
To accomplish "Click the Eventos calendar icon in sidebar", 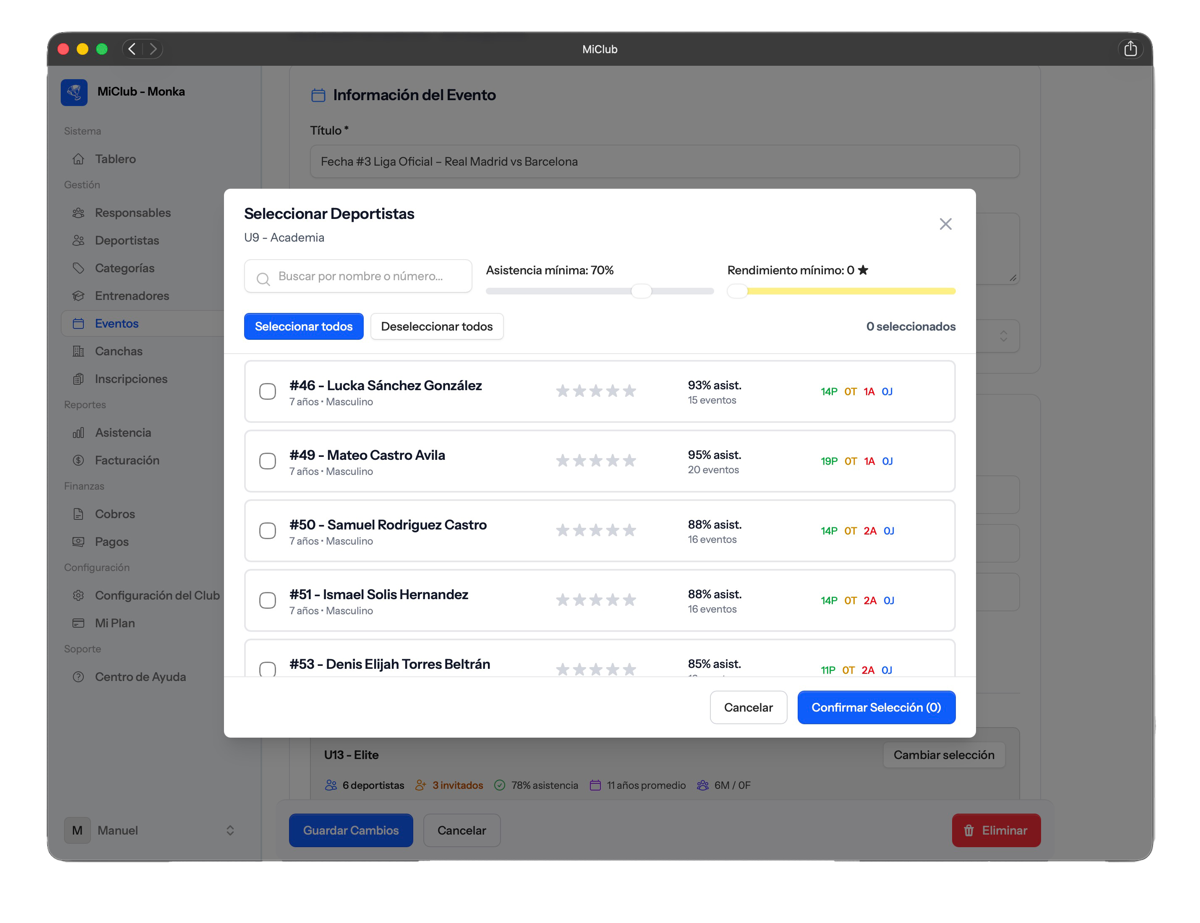I will coord(78,324).
